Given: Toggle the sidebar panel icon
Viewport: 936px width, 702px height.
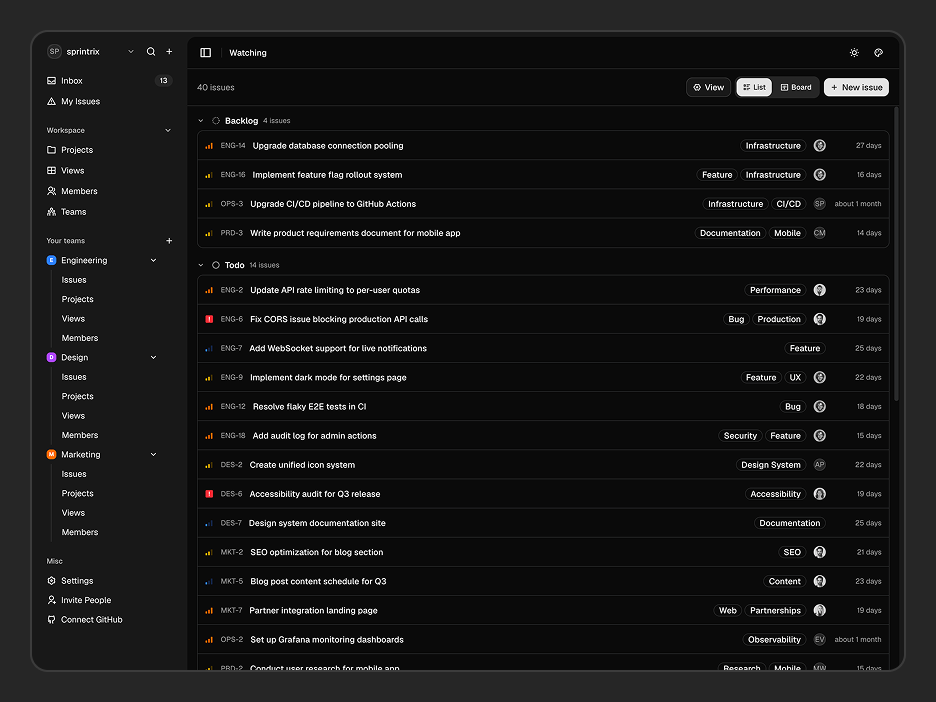Looking at the screenshot, I should tap(205, 53).
